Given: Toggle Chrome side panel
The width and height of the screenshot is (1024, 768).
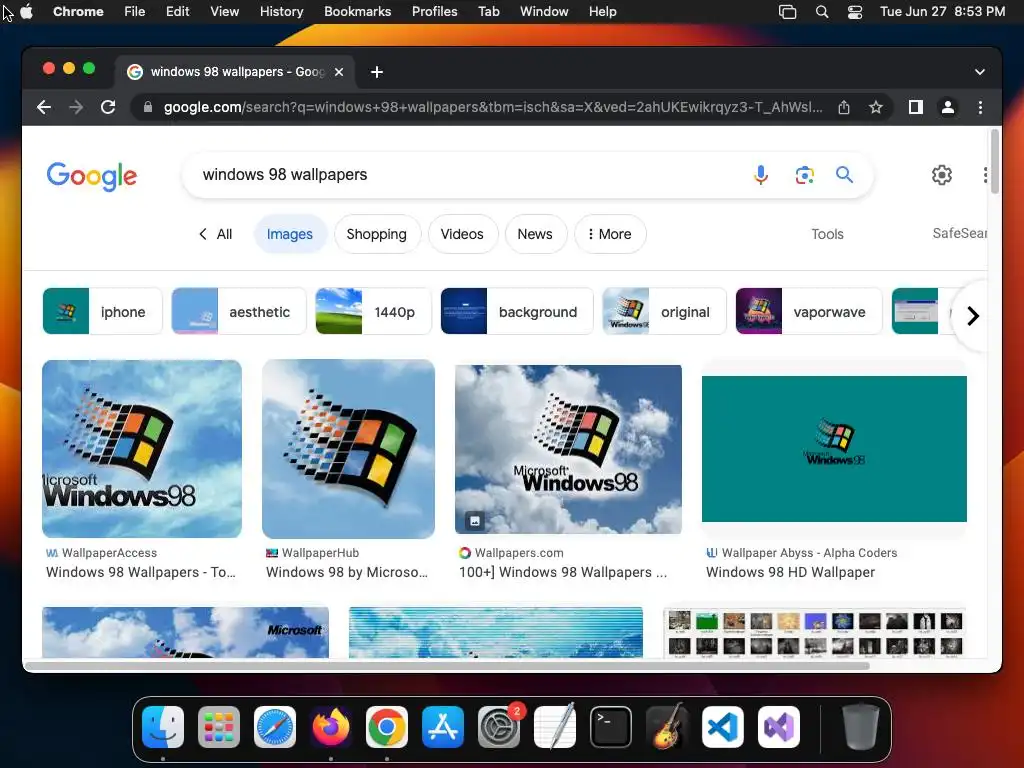Looking at the screenshot, I should coord(916,107).
